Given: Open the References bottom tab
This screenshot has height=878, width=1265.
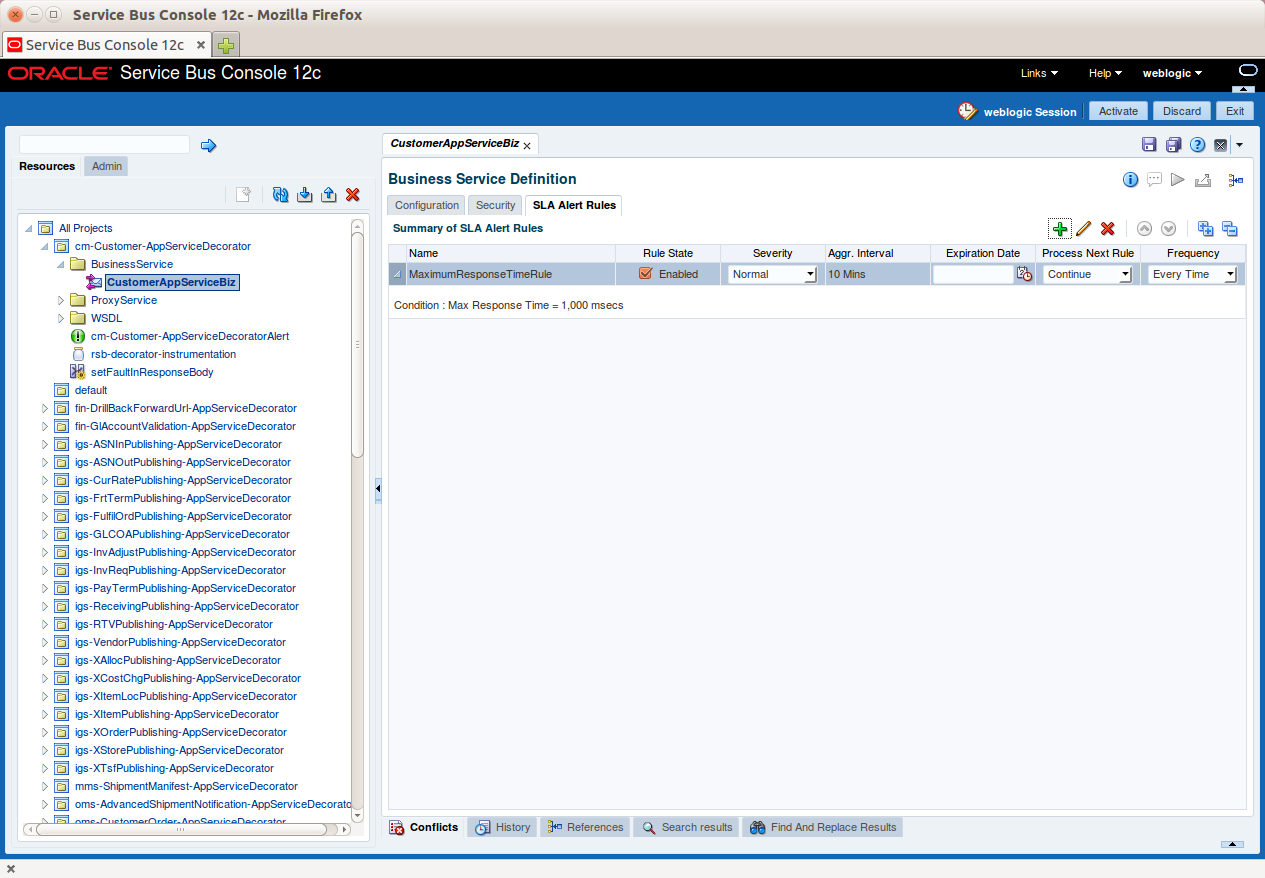Looking at the screenshot, I should tap(585, 827).
